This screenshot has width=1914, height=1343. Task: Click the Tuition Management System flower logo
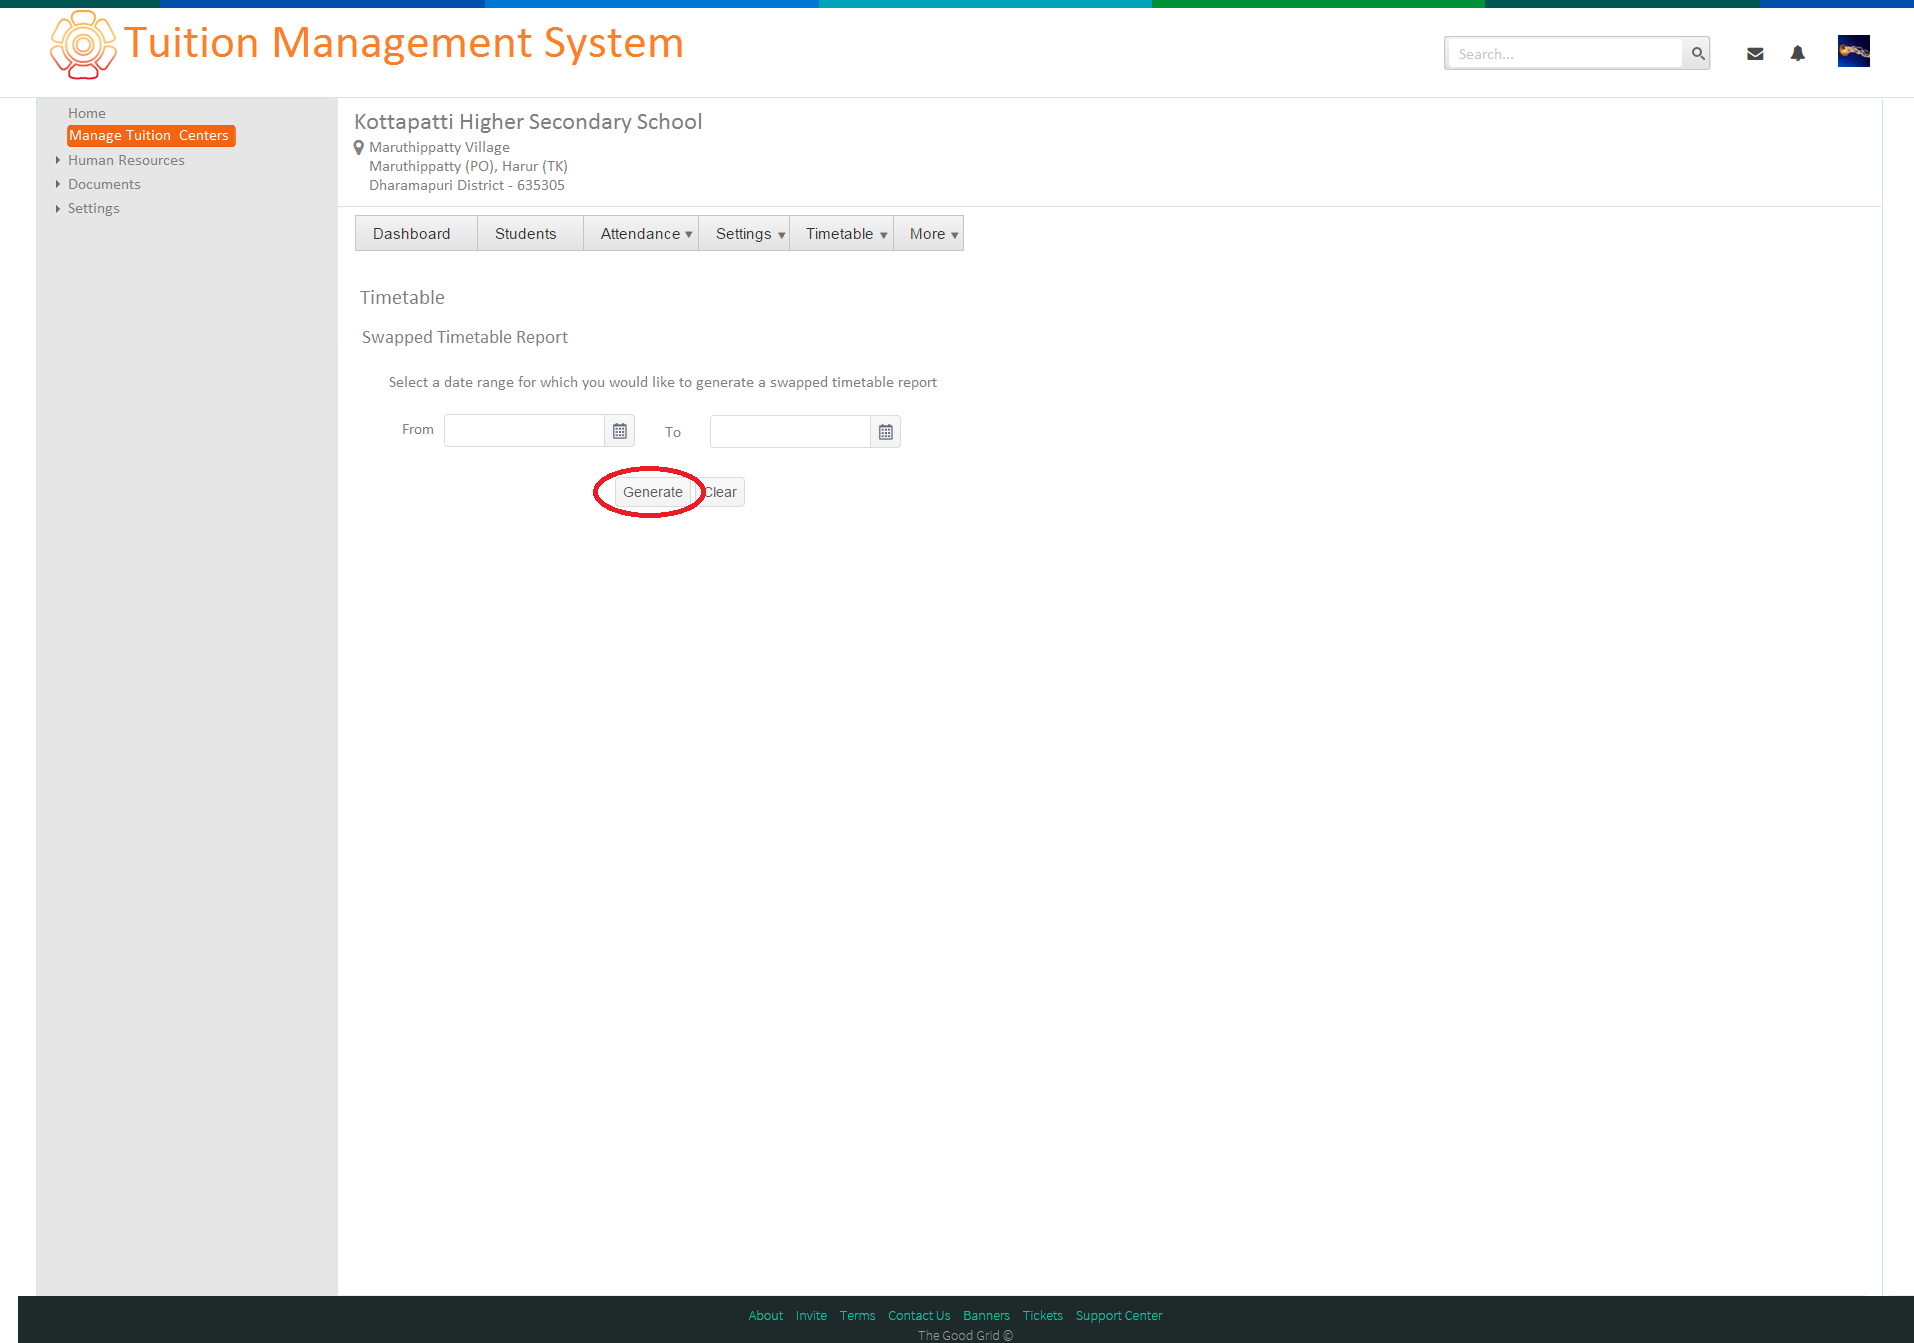pos(83,45)
